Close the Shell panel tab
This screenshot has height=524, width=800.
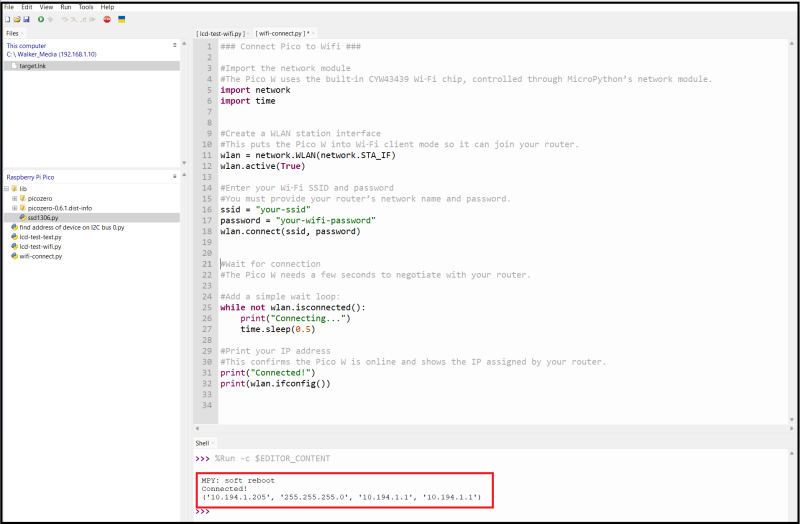(213, 443)
